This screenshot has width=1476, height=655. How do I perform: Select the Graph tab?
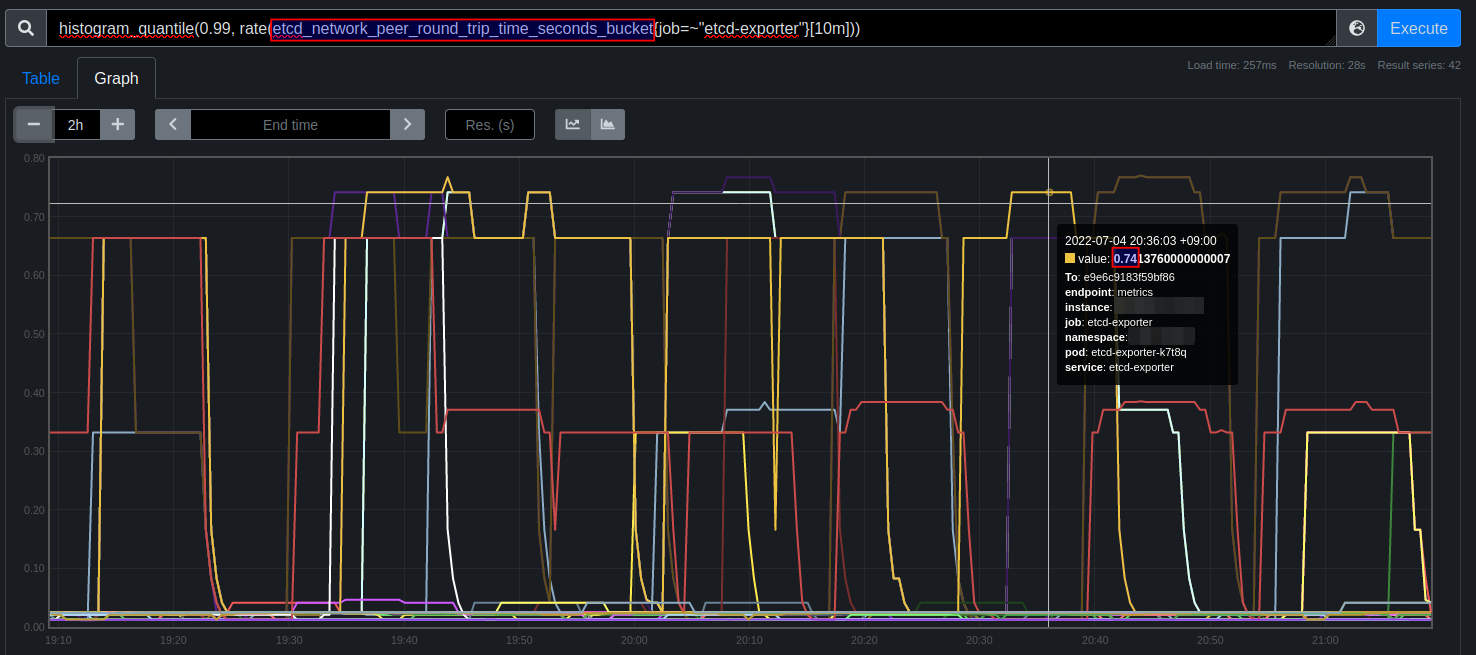[116, 78]
